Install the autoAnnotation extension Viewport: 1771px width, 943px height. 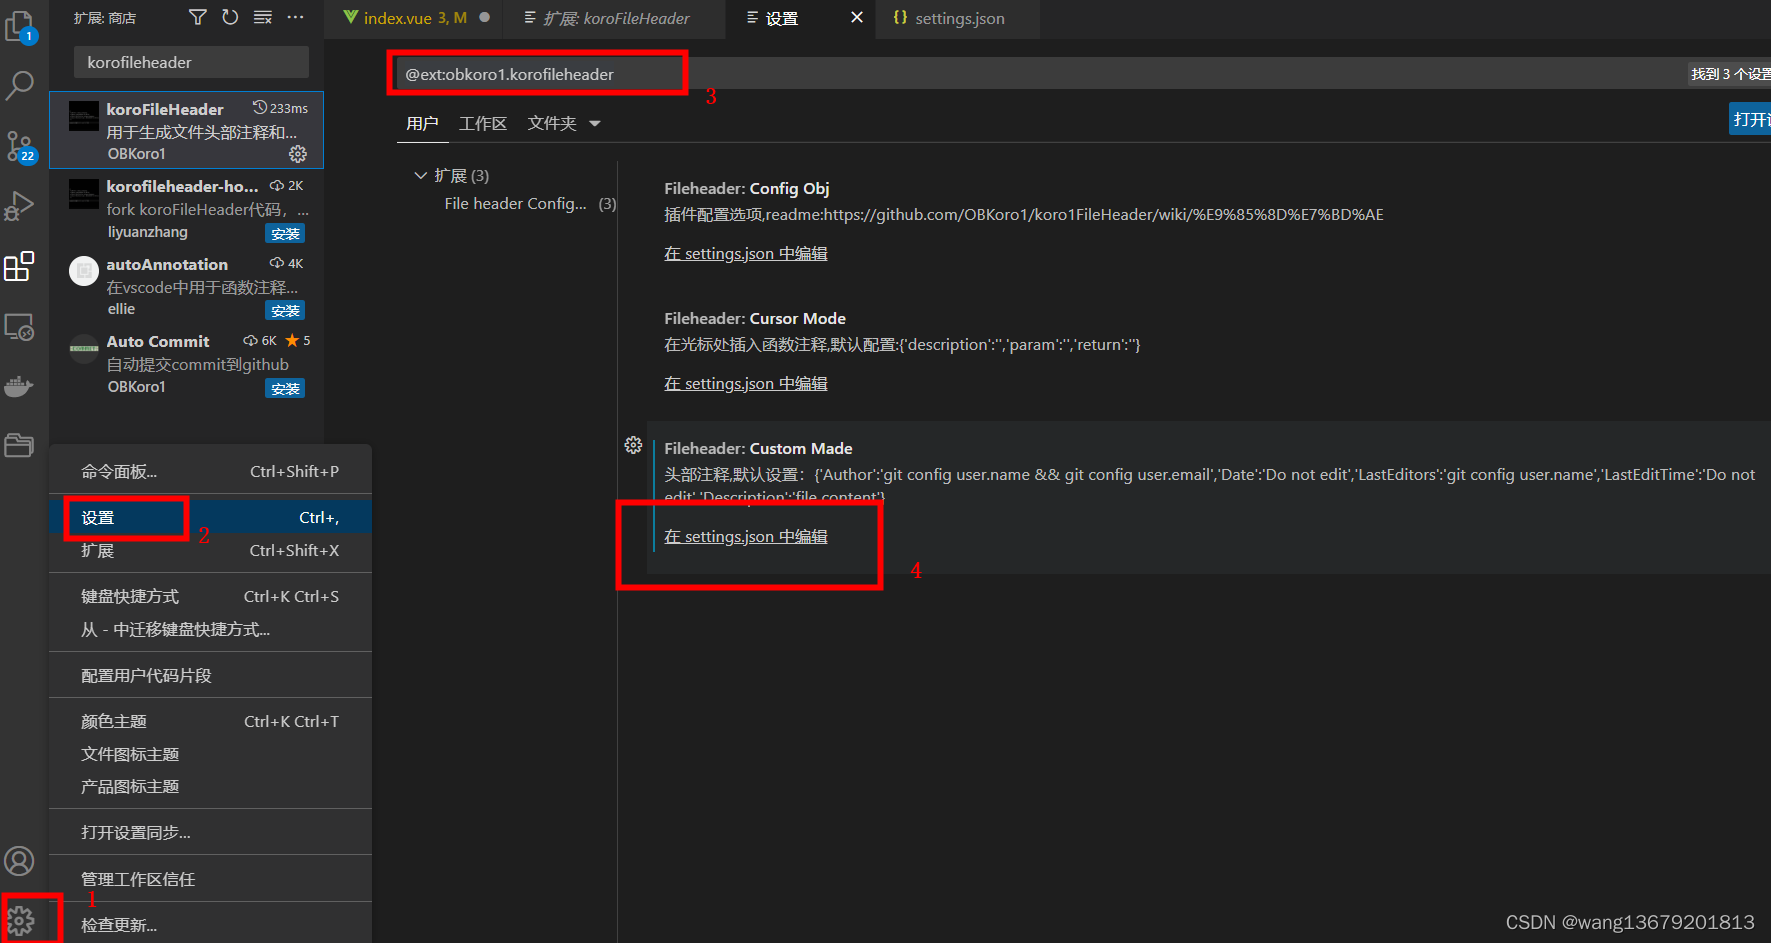pos(285,311)
